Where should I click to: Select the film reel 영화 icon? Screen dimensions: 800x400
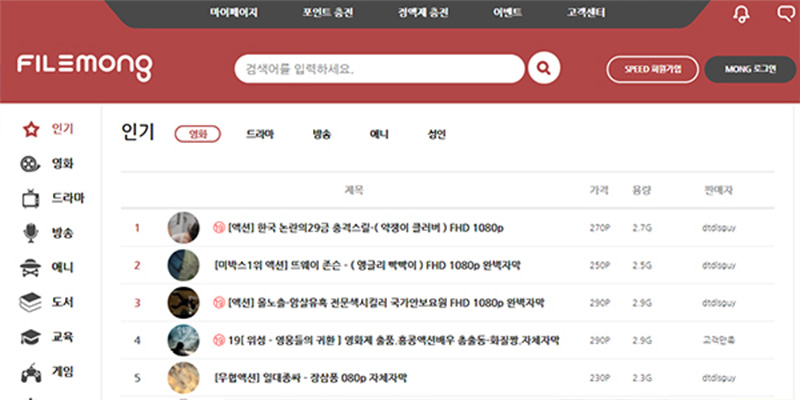(x=31, y=163)
